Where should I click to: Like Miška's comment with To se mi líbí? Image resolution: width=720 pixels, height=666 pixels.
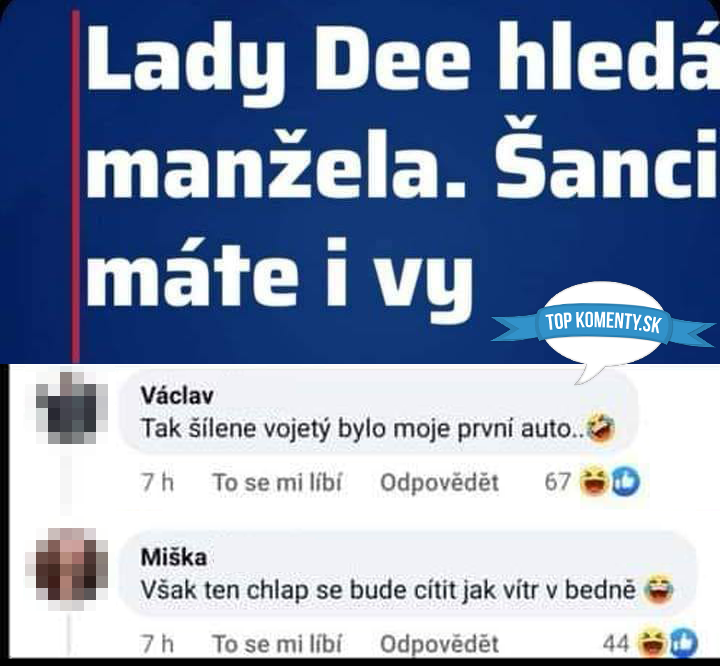pos(277,643)
